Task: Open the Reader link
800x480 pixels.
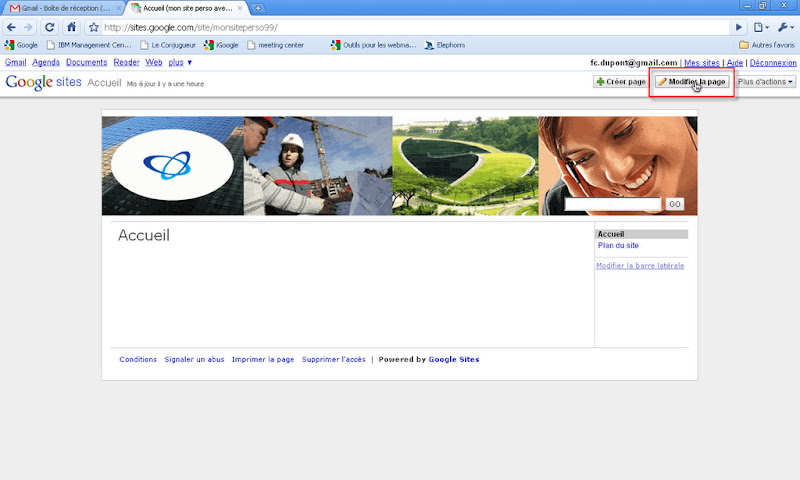Action: 127,62
